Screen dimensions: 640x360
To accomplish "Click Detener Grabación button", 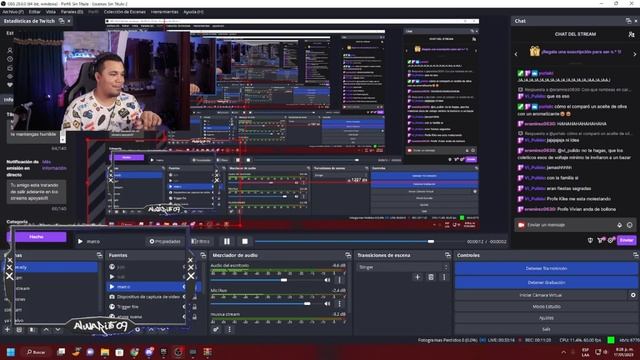I will pyautogui.click(x=546, y=282).
